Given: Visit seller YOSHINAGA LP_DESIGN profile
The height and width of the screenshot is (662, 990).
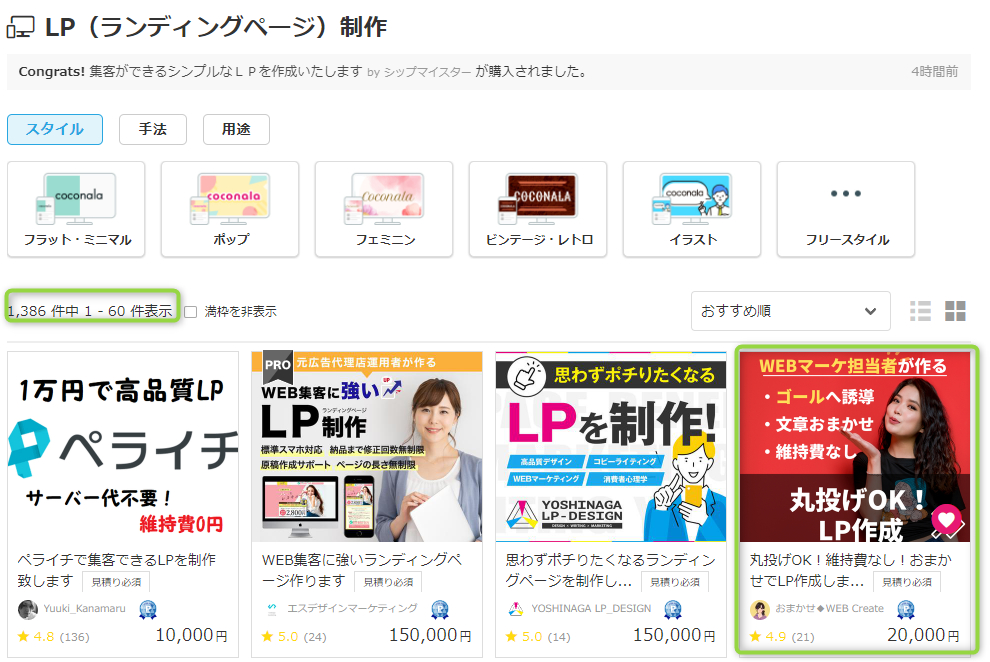Looking at the screenshot, I should tap(591, 609).
